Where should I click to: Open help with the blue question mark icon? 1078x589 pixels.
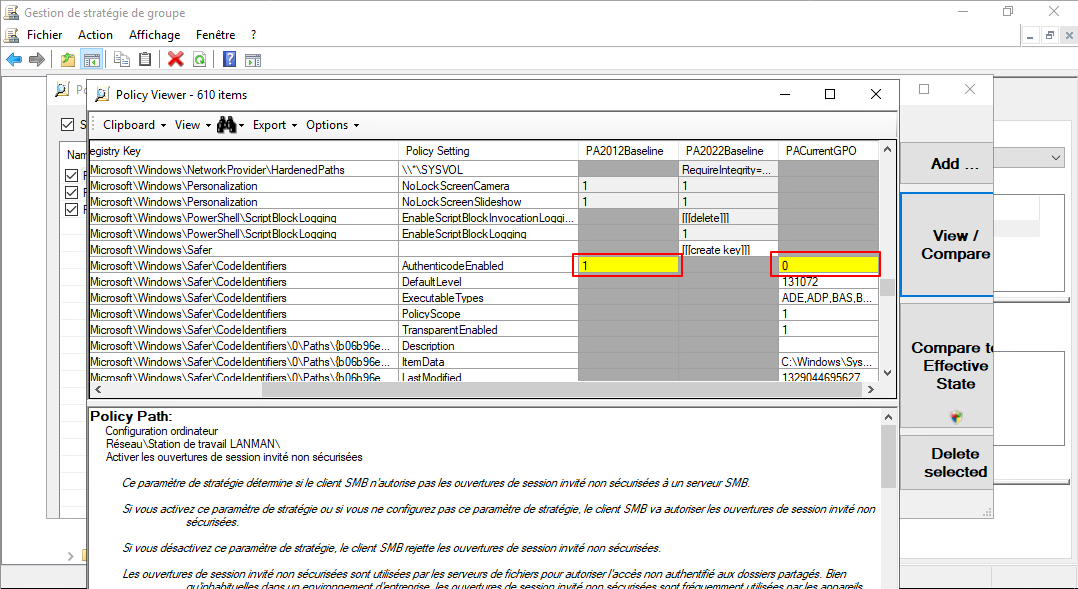230,59
